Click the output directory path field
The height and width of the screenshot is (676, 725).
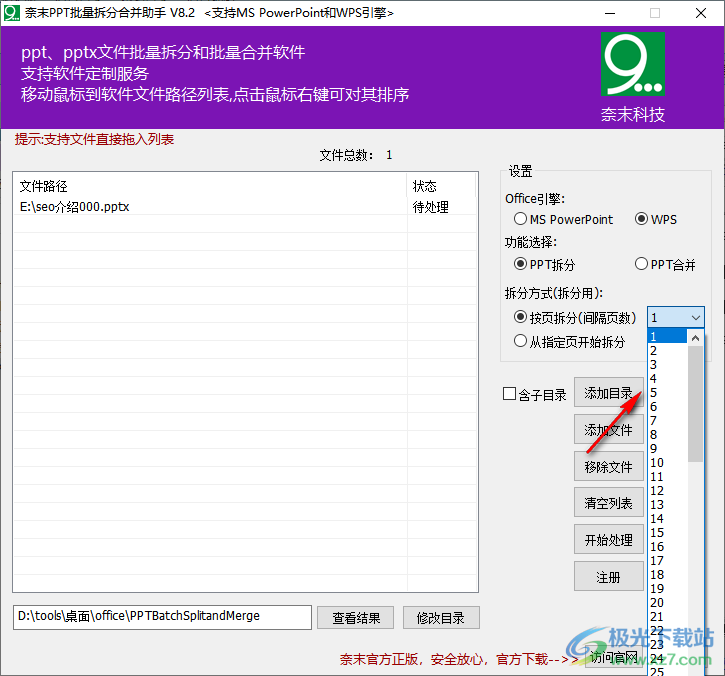pyautogui.click(x=162, y=617)
